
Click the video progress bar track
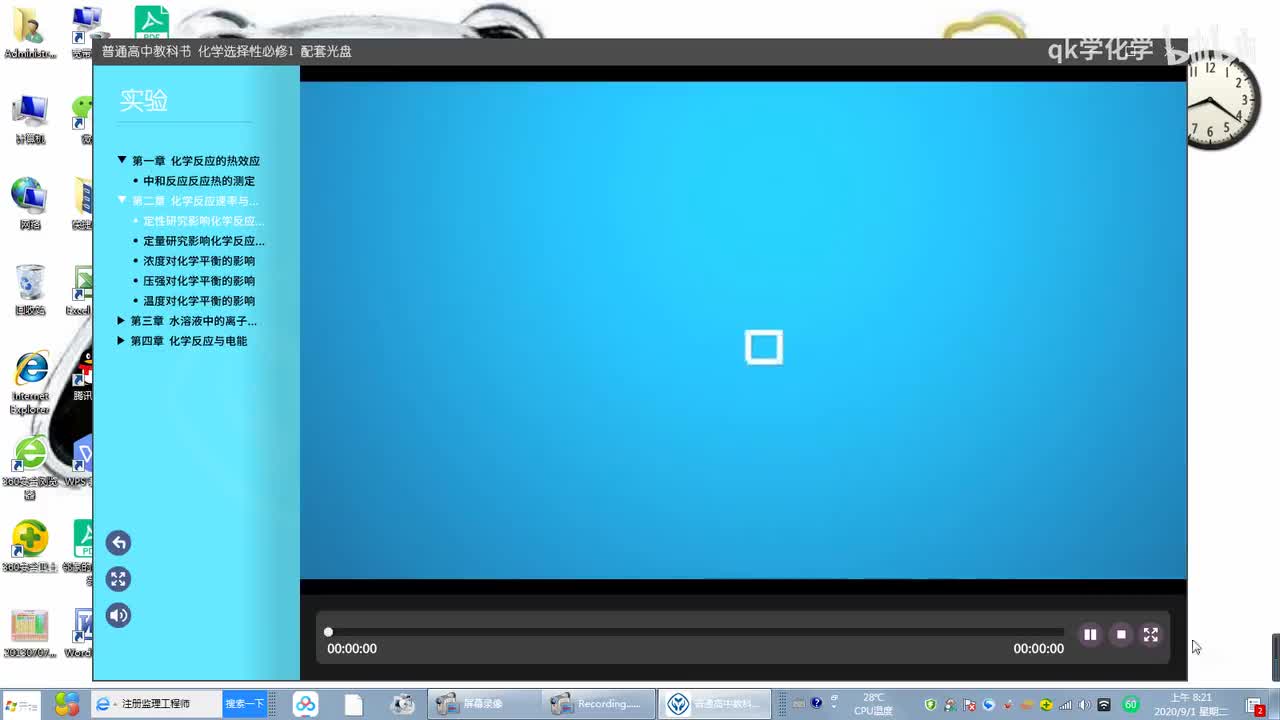point(696,632)
